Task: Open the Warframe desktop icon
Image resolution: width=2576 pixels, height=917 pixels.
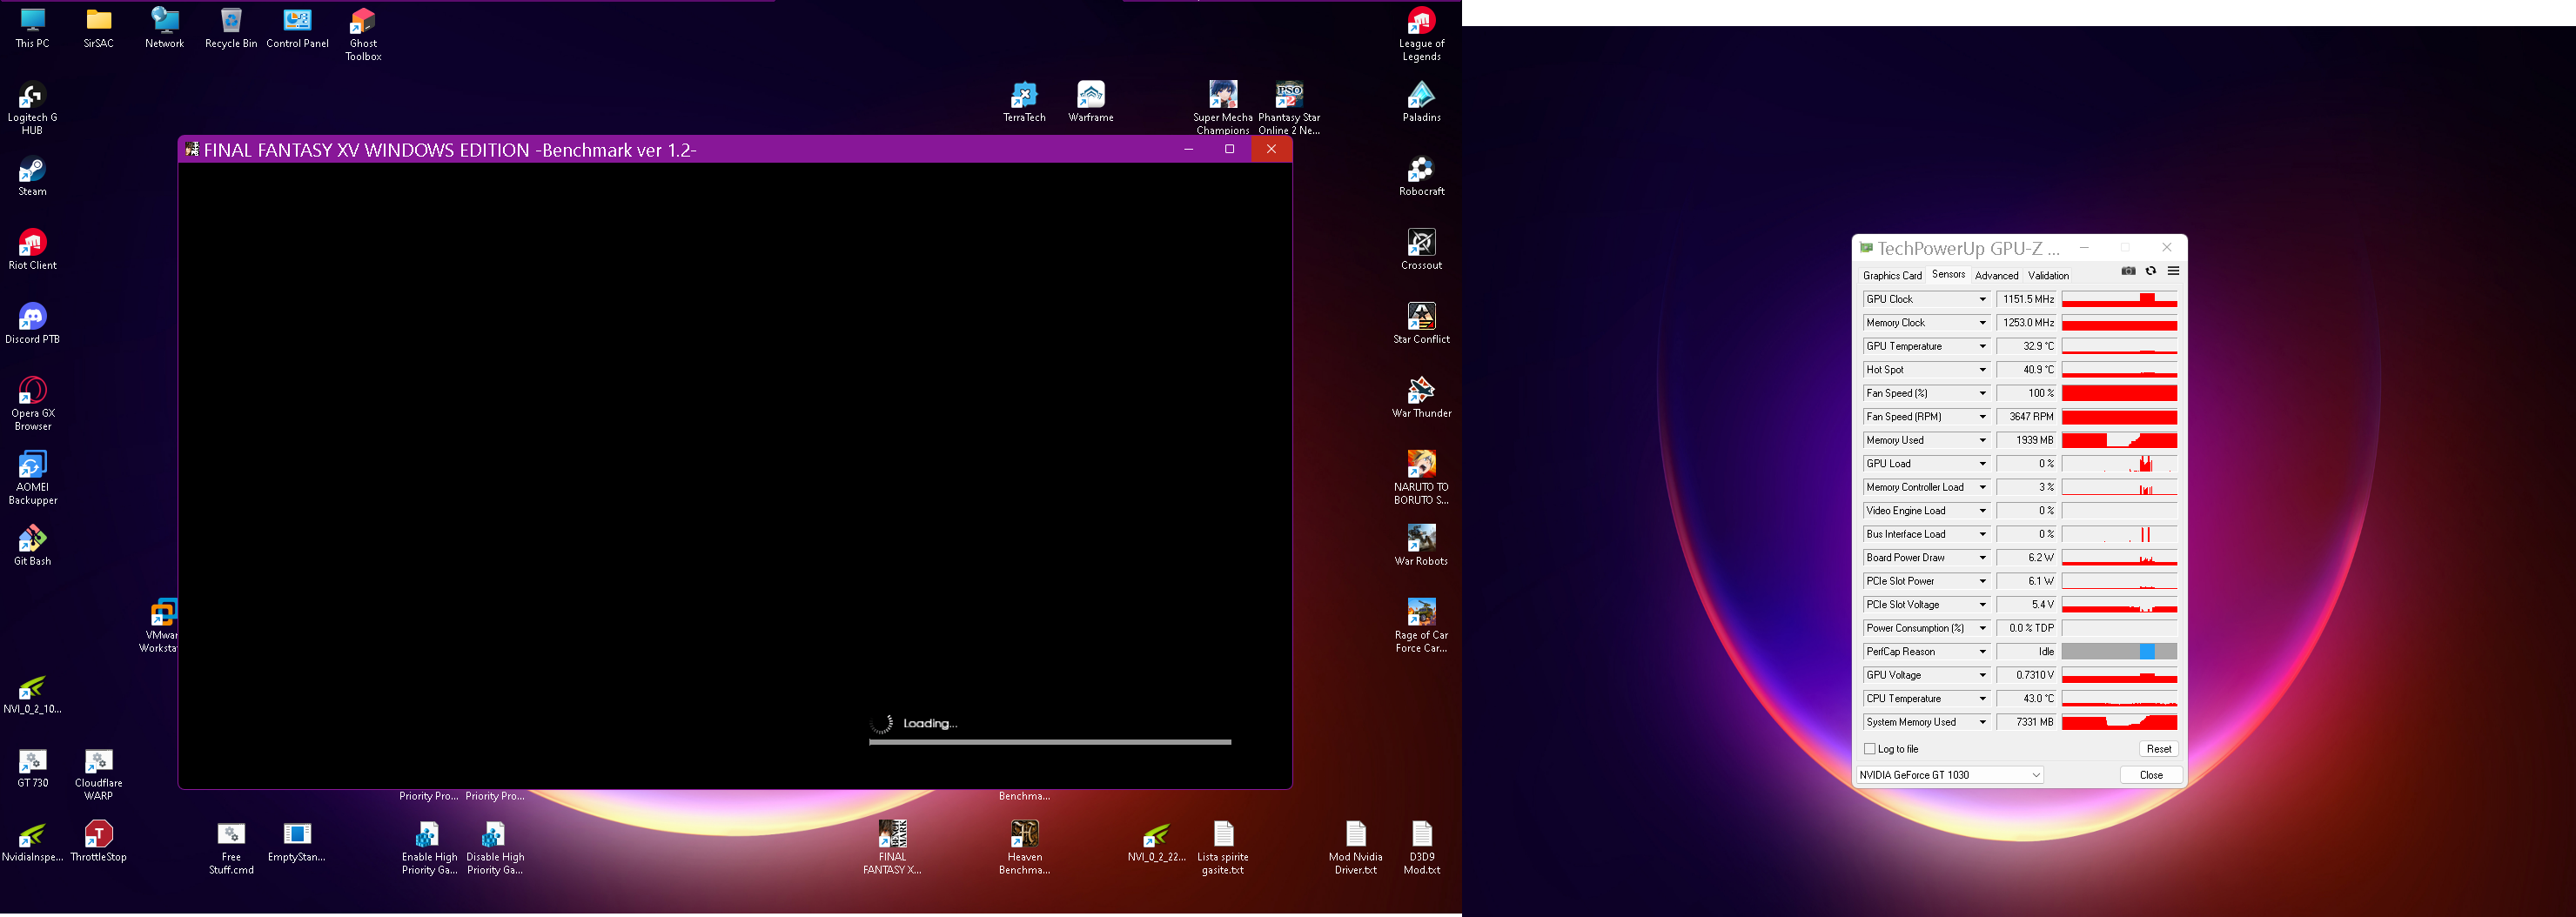Action: pos(1089,96)
